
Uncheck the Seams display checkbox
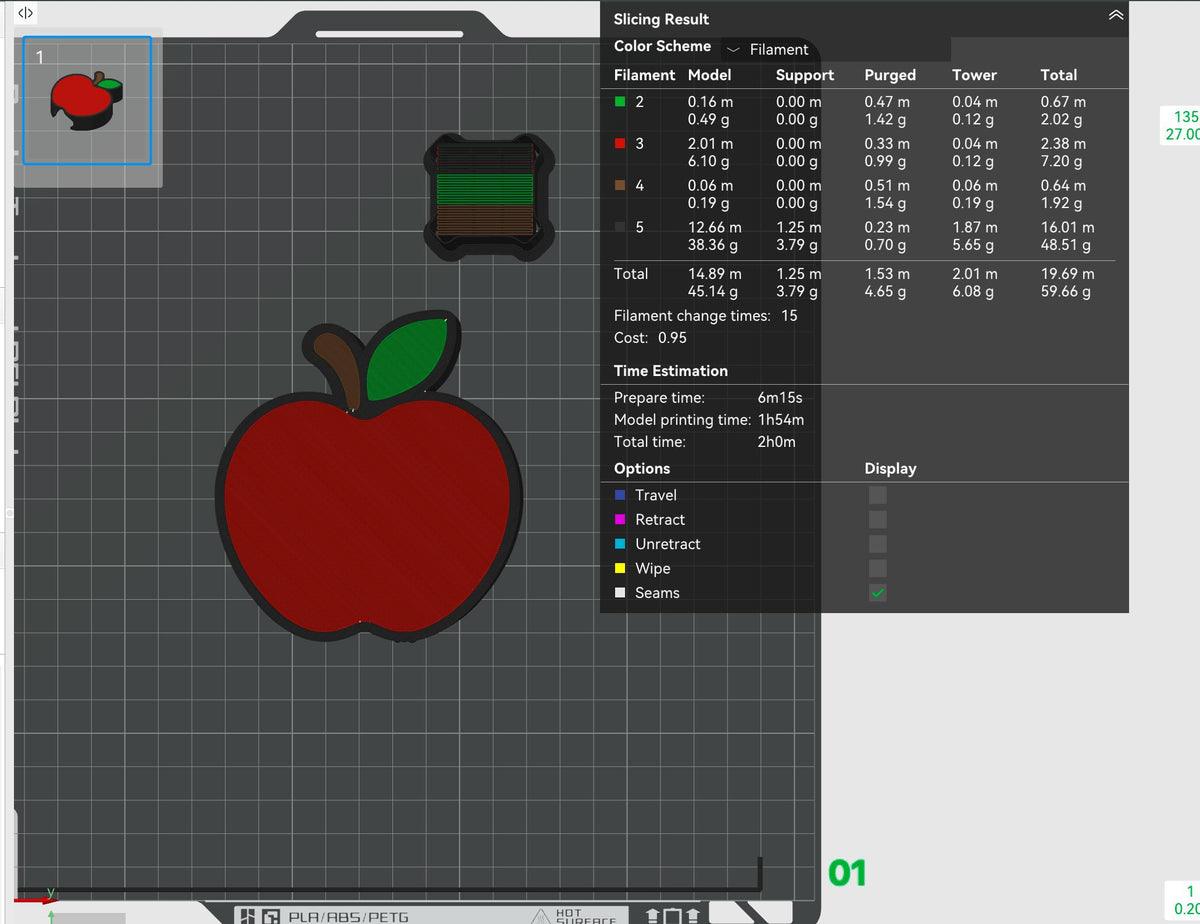click(x=877, y=593)
